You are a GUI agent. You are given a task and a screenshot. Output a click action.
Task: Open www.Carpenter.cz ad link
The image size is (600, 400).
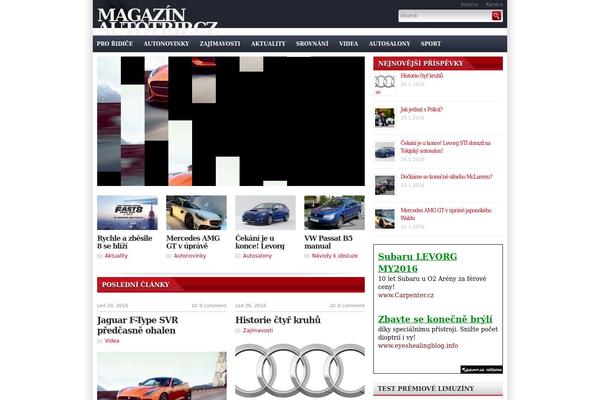pos(406,295)
